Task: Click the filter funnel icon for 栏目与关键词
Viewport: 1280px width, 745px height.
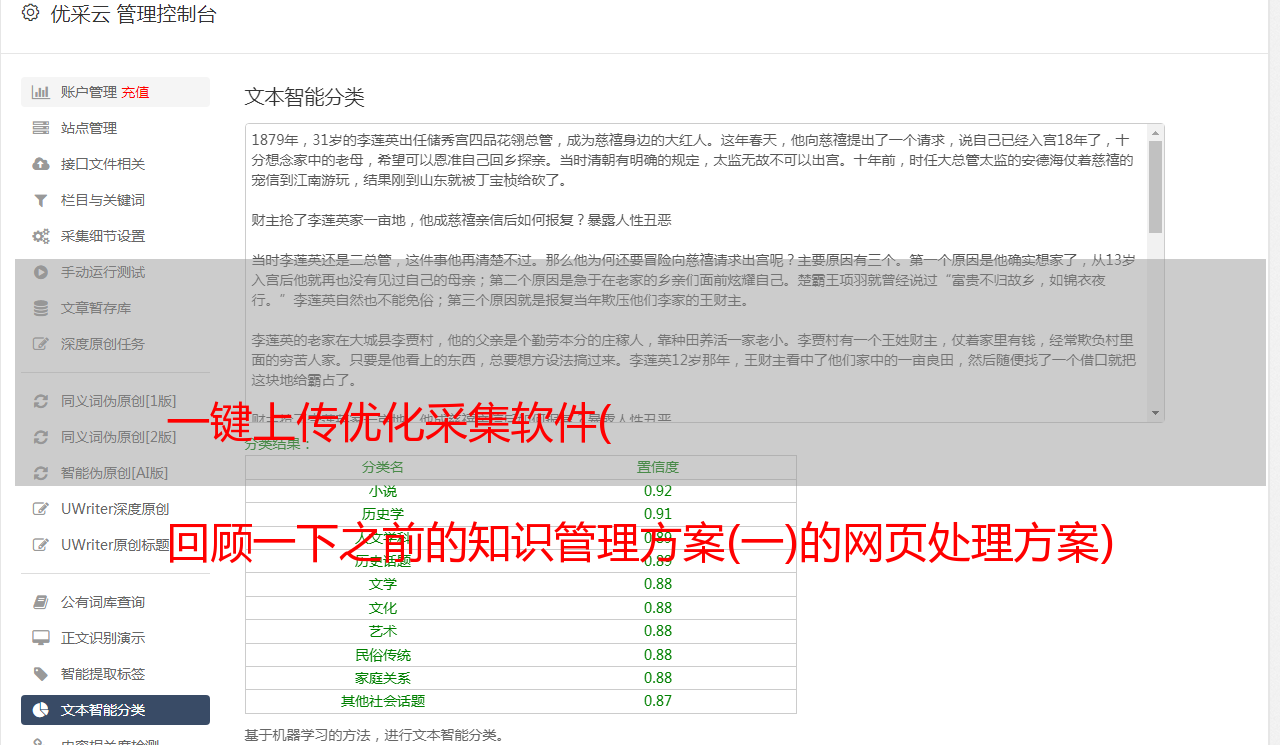Action: coord(41,200)
